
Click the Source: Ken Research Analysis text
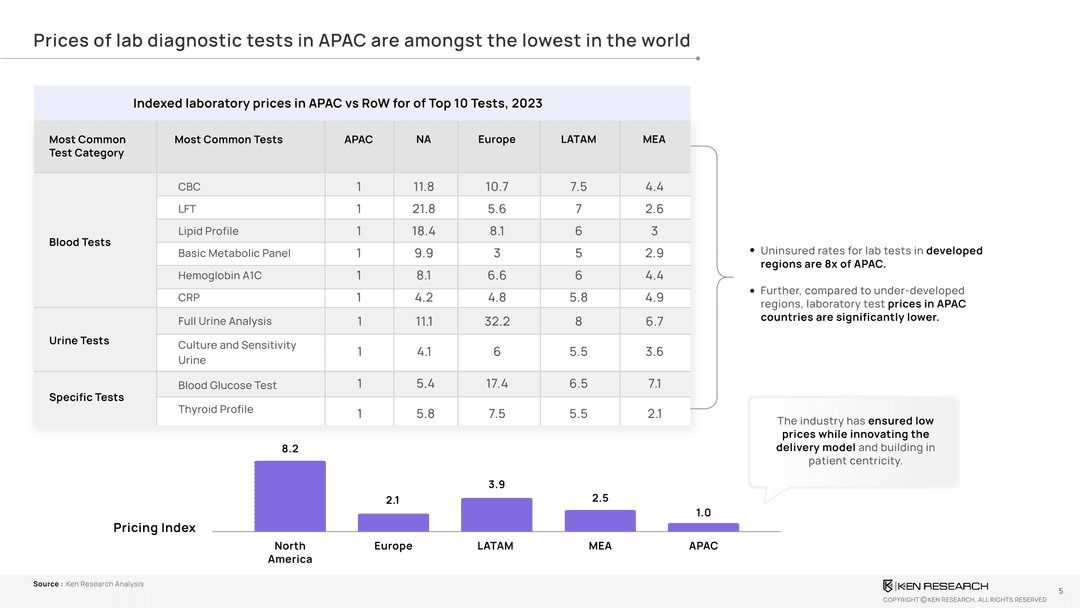(88, 584)
